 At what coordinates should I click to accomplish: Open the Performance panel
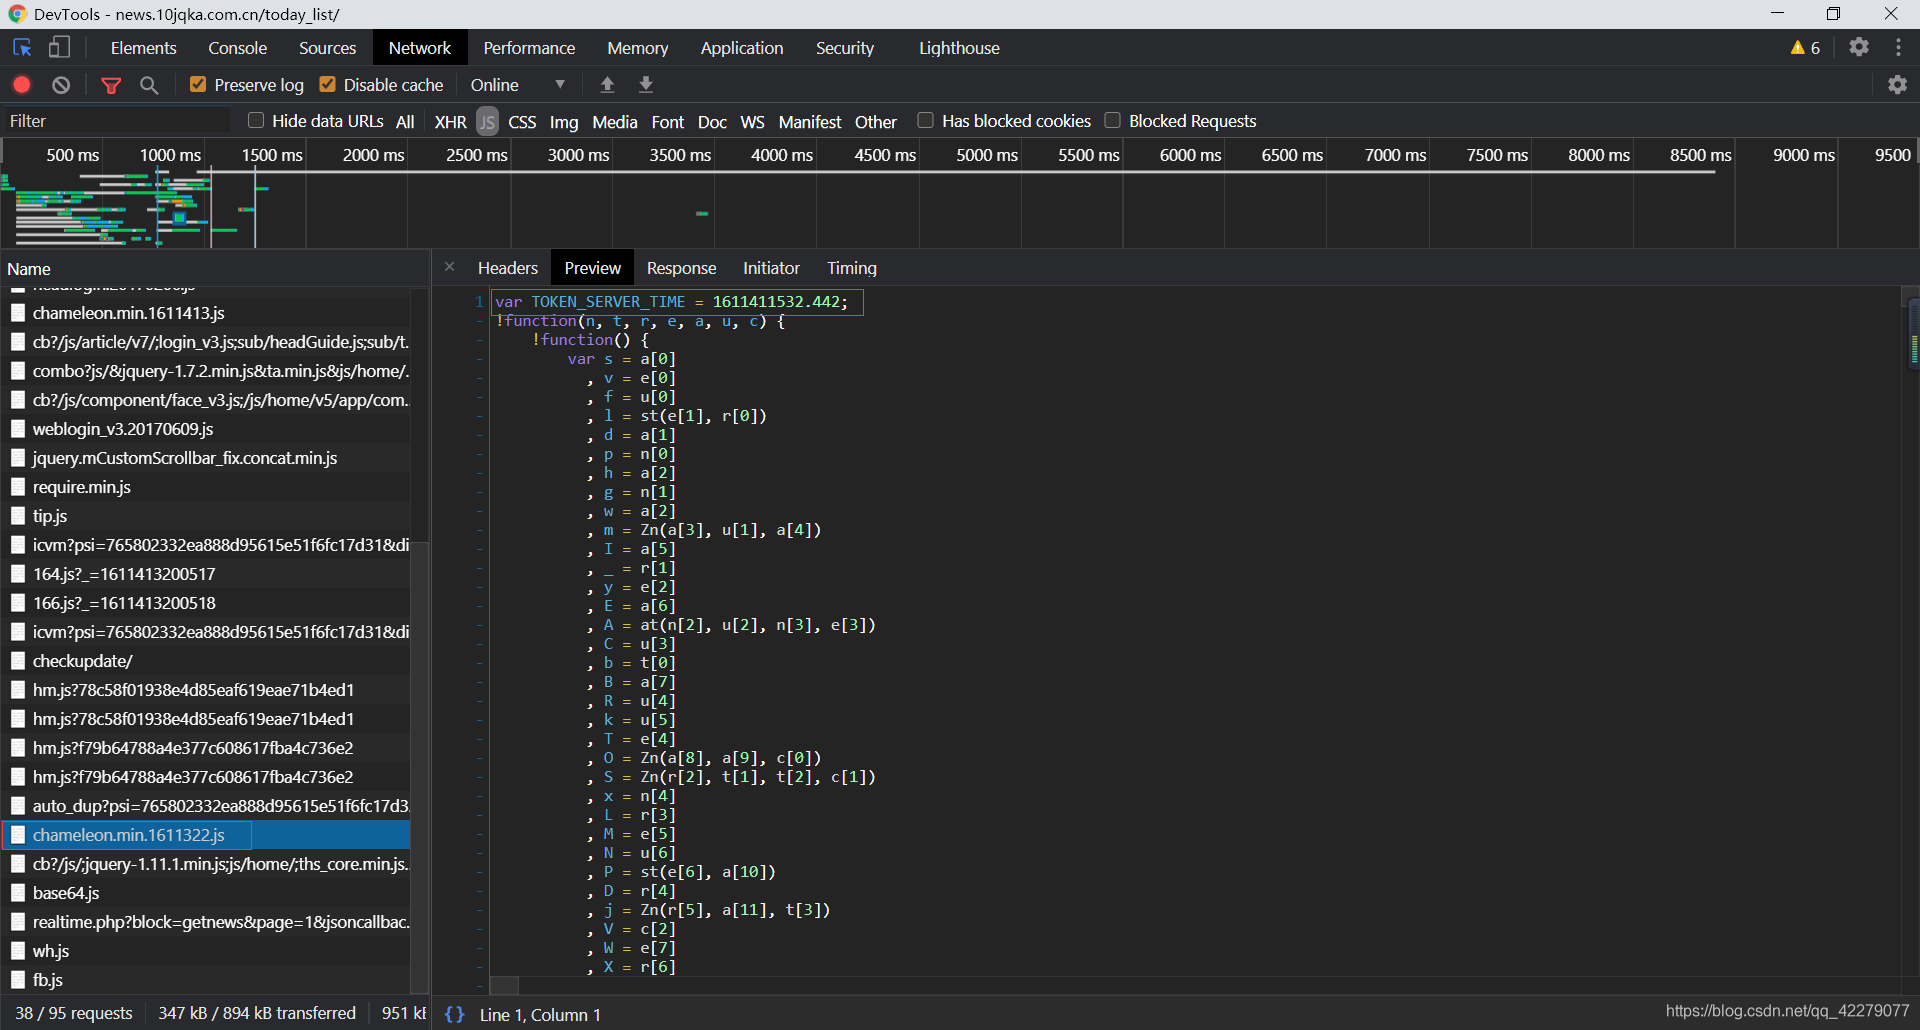coord(529,47)
